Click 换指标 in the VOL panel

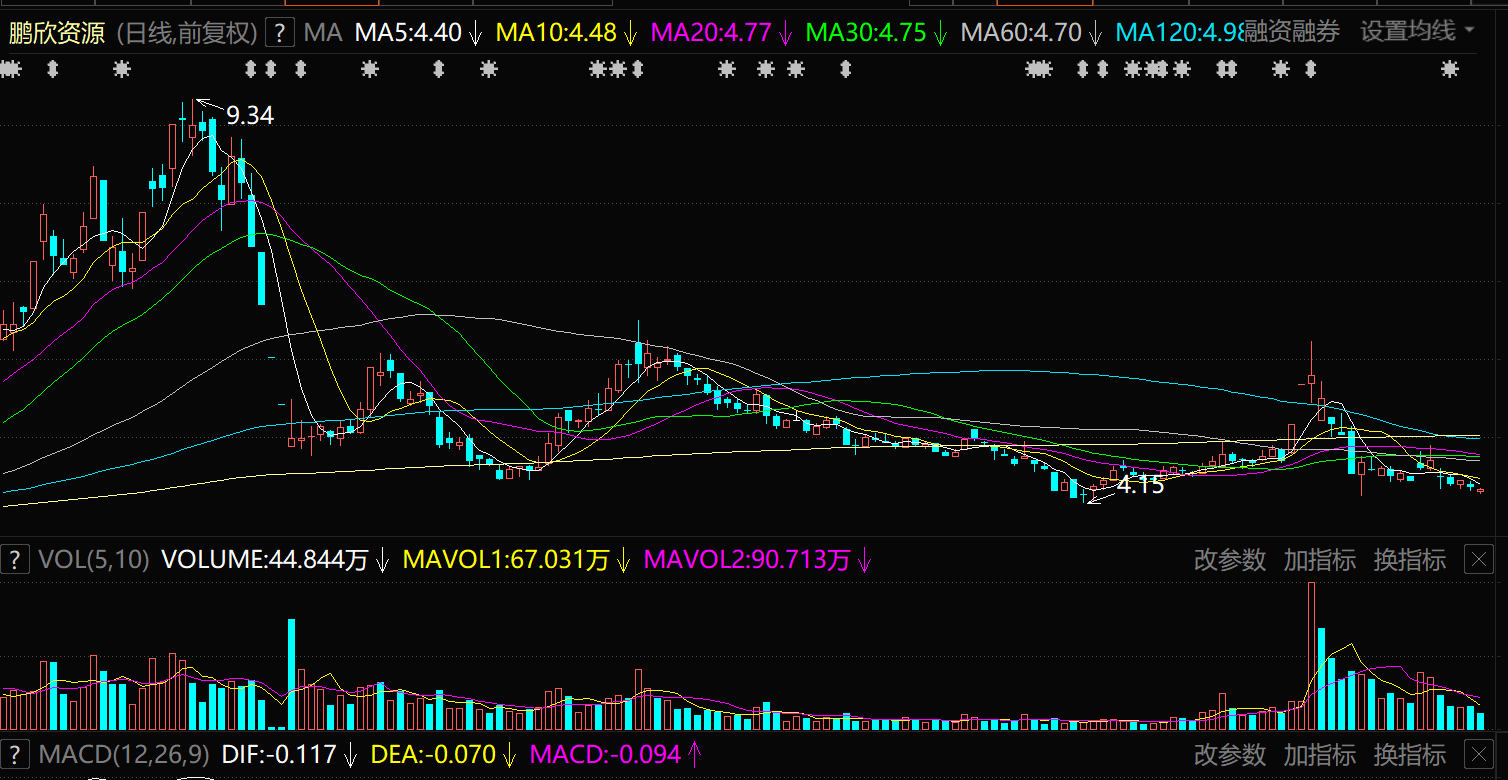[1409, 560]
